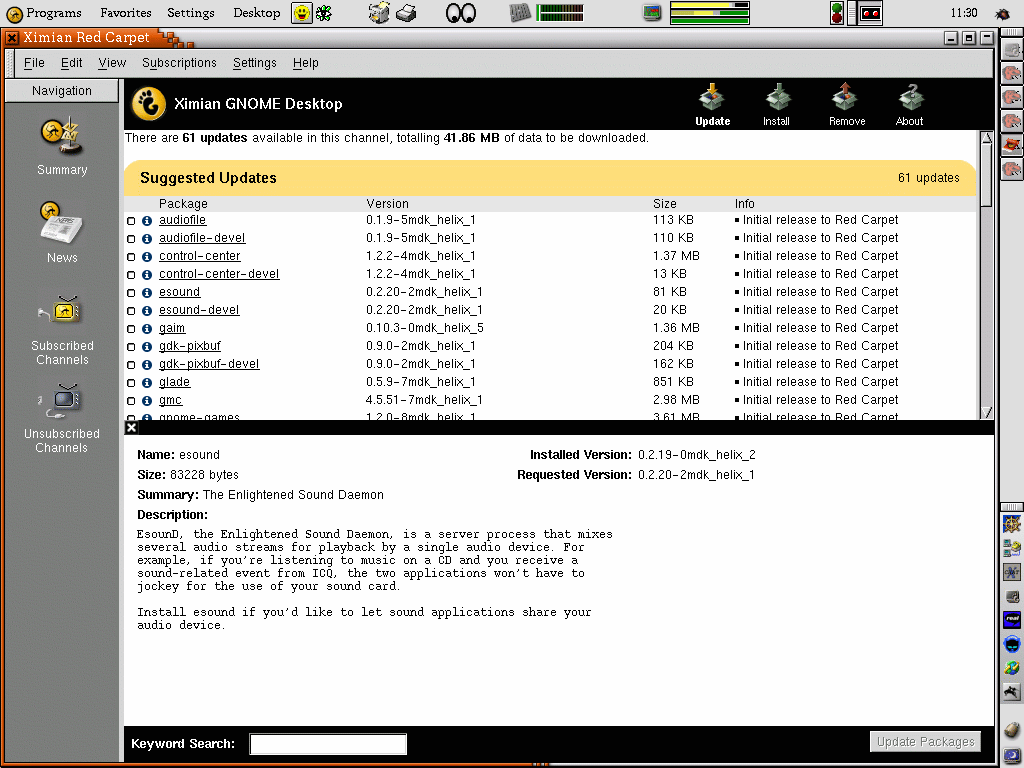The width and height of the screenshot is (1024, 768).
Task: Click the Keyword Search input field
Action: [328, 744]
